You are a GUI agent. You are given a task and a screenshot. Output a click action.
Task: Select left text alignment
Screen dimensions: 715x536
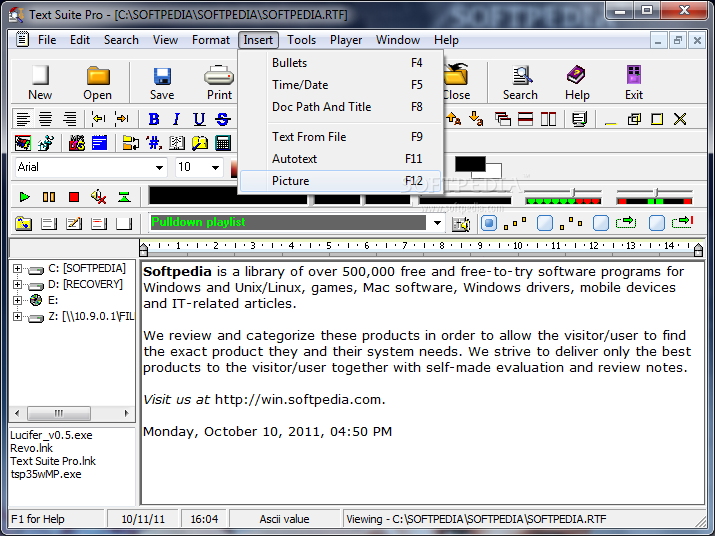point(23,119)
